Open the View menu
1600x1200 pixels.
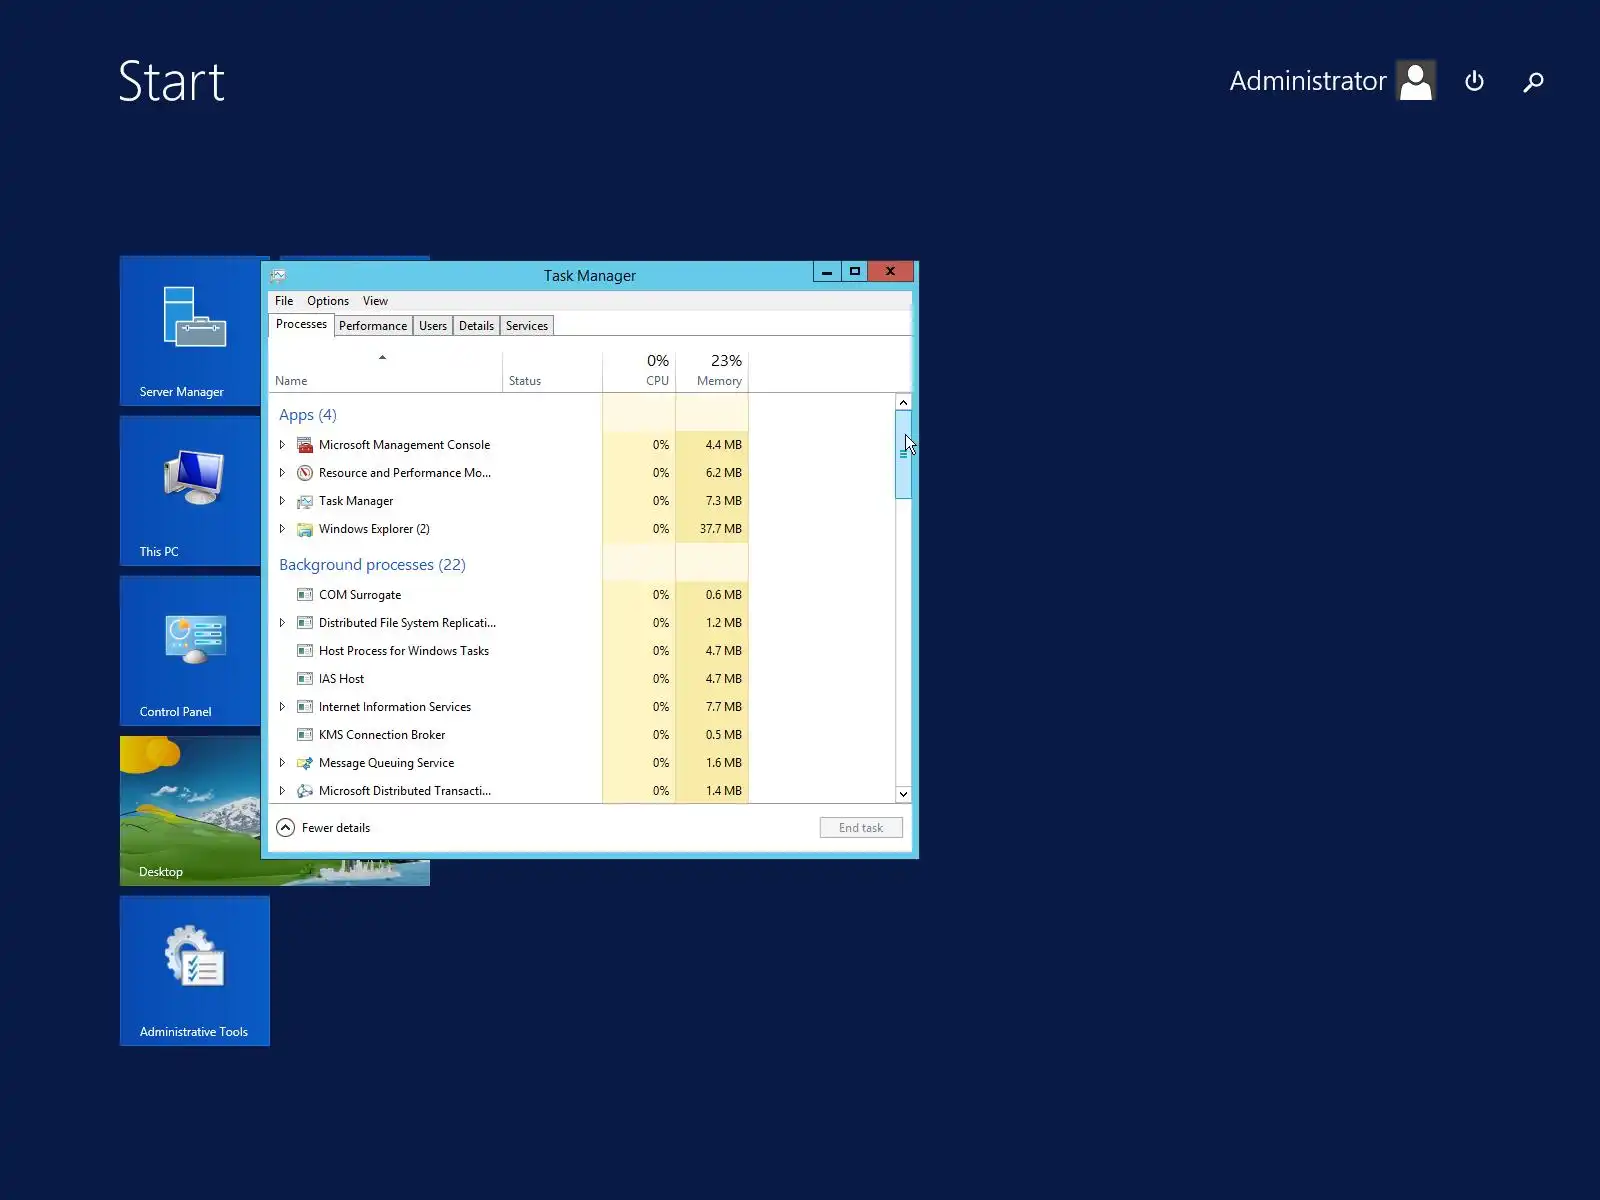[375, 301]
